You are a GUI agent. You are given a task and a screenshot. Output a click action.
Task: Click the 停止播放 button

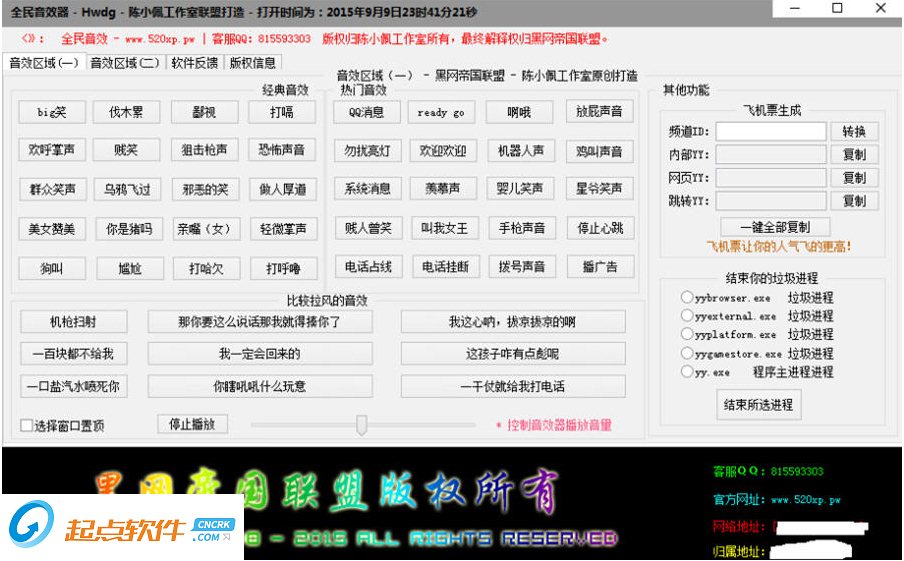(x=193, y=424)
